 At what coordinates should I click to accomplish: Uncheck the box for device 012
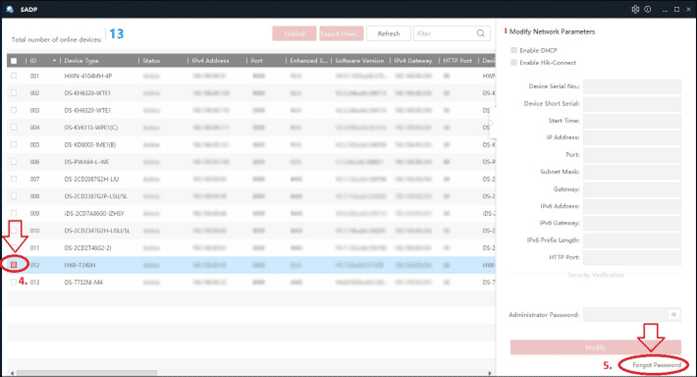click(14, 265)
